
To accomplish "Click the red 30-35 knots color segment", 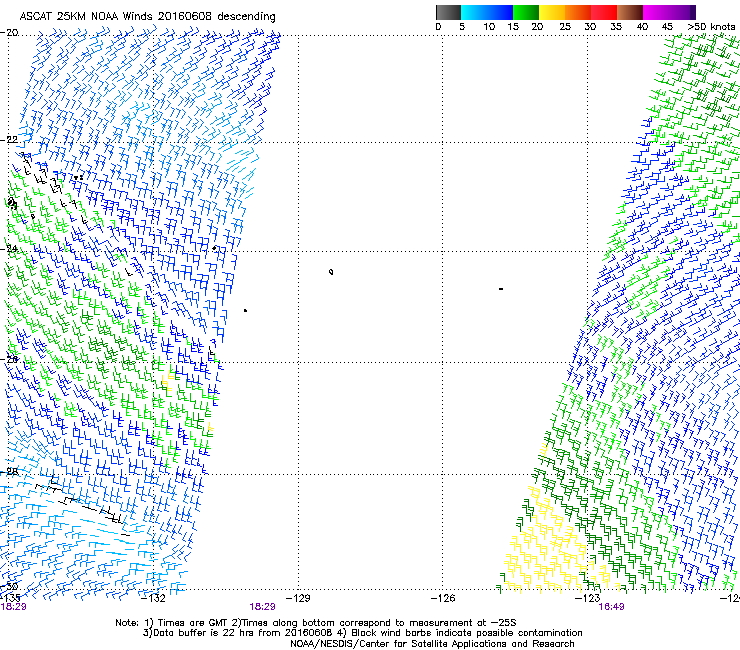I will pos(604,12).
